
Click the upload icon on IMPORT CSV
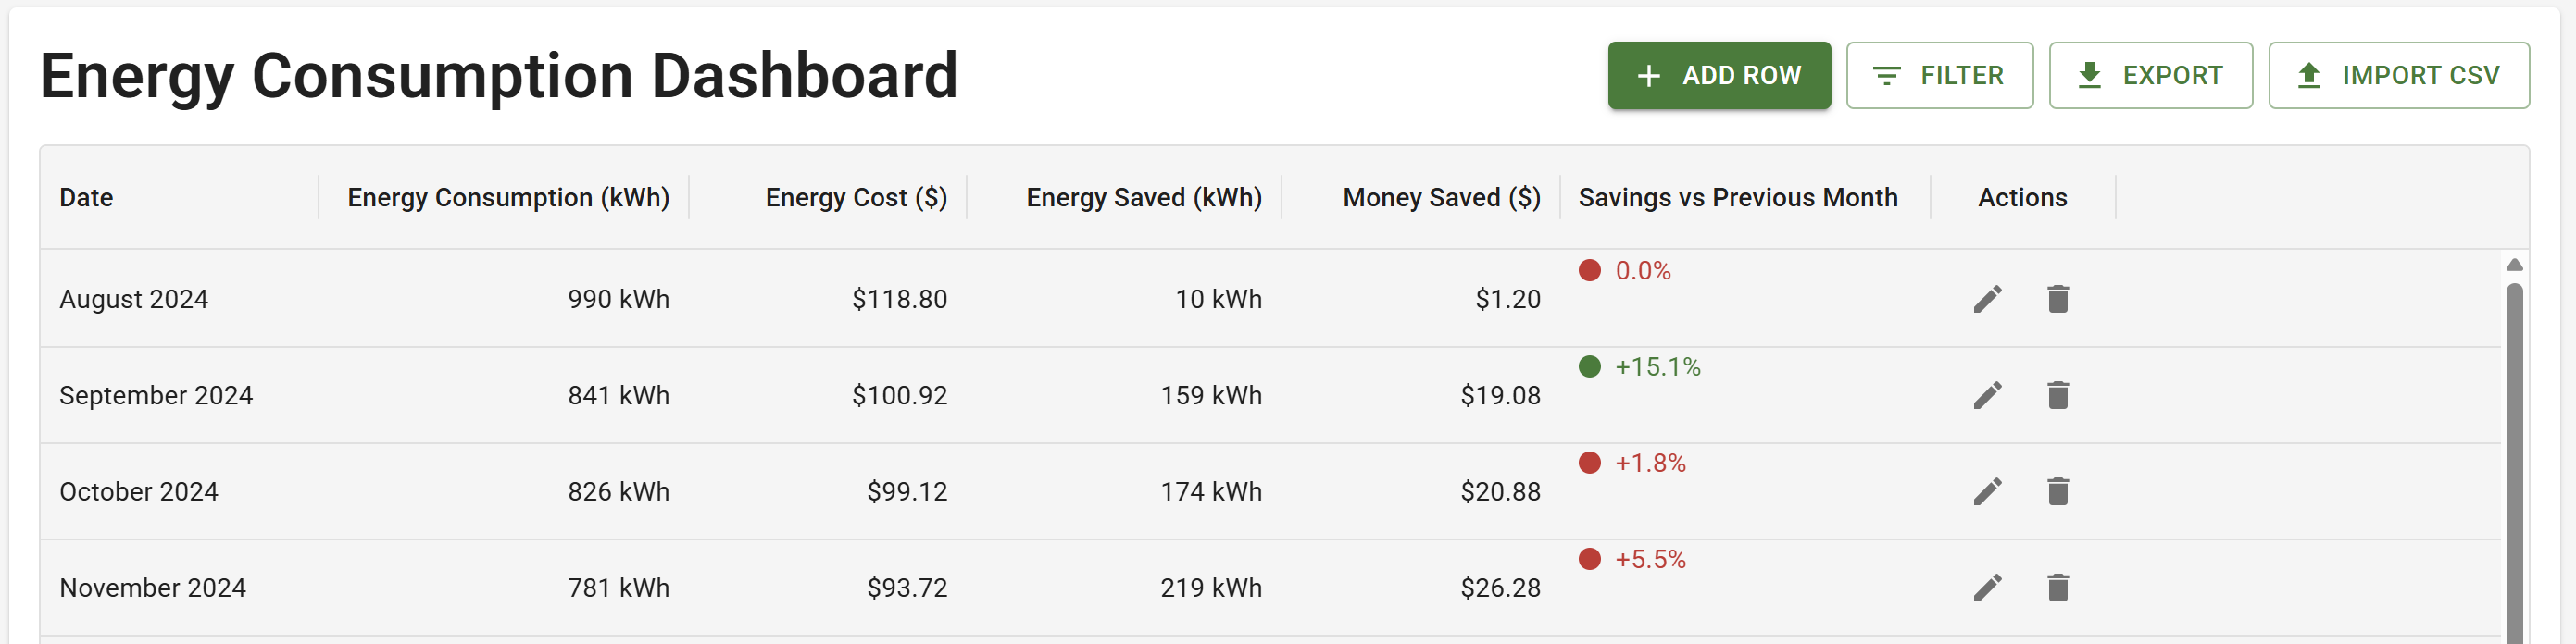[2308, 75]
